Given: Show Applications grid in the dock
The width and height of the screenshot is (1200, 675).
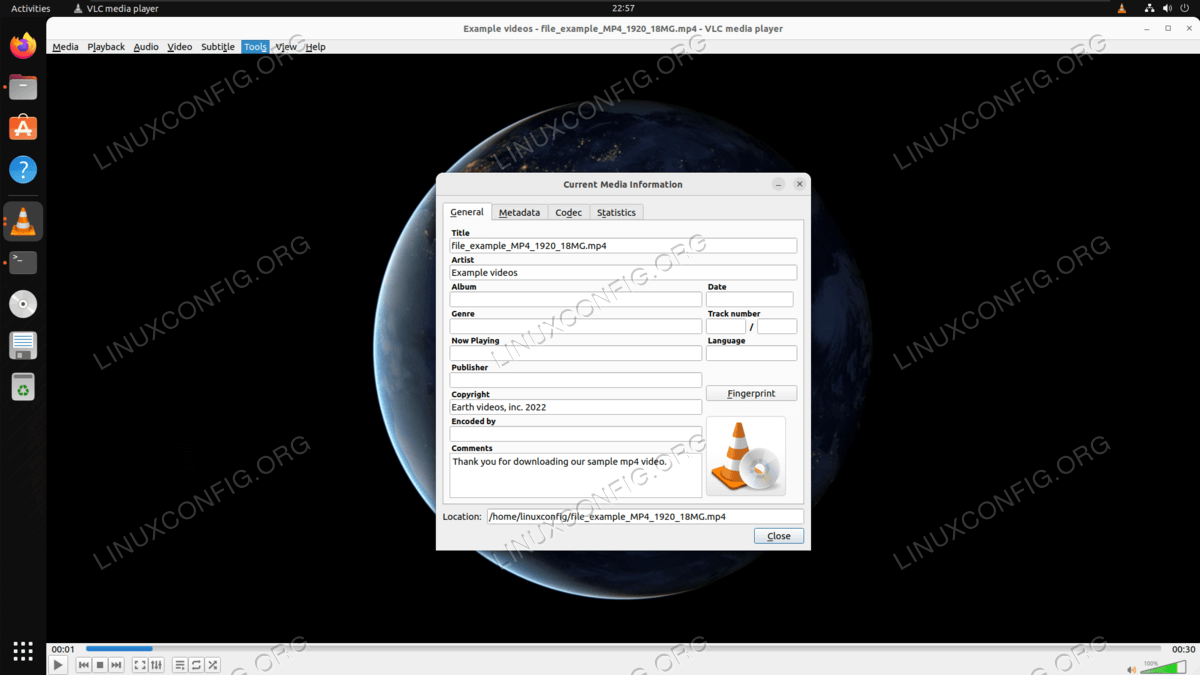Looking at the screenshot, I should [23, 650].
